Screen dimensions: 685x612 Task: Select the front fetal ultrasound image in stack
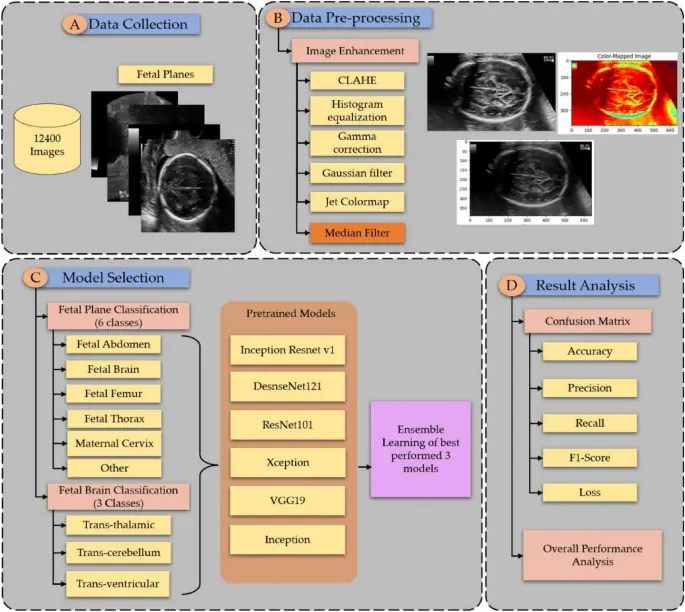(188, 186)
